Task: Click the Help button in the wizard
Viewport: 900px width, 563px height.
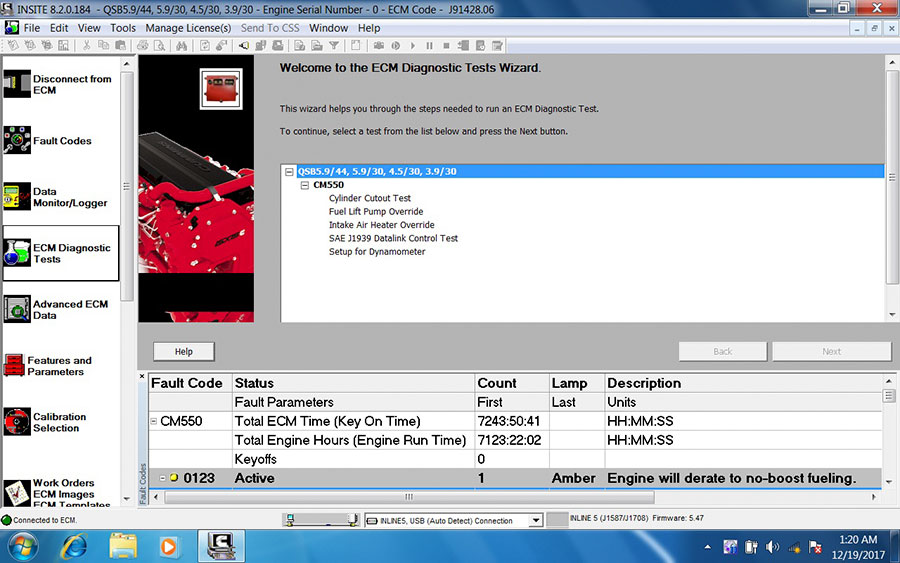Action: pos(184,351)
